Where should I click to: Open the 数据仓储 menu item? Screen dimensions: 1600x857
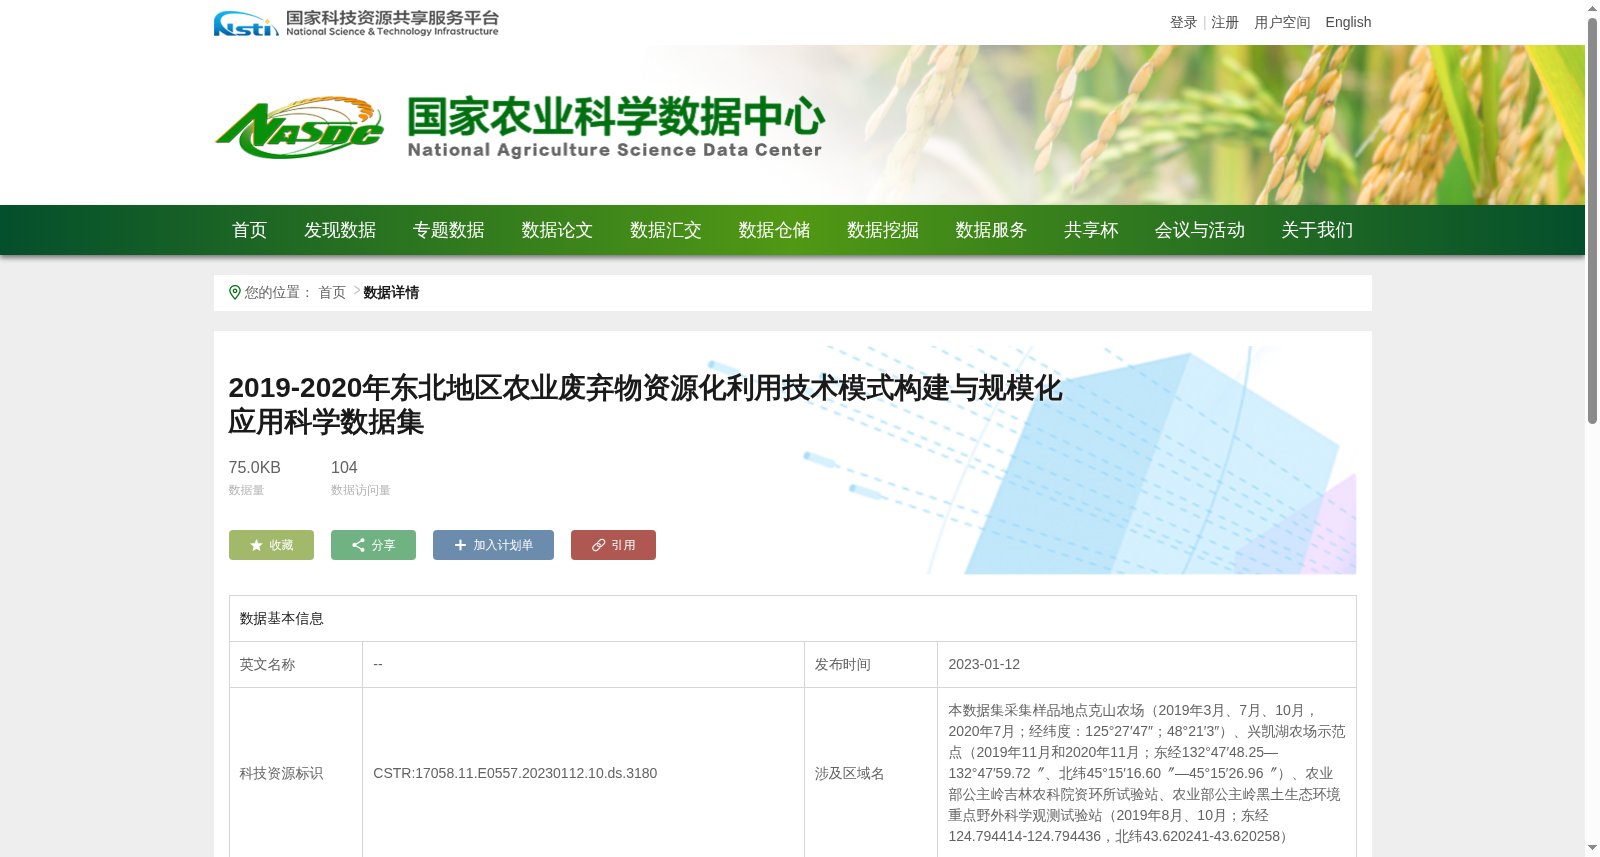tap(774, 230)
